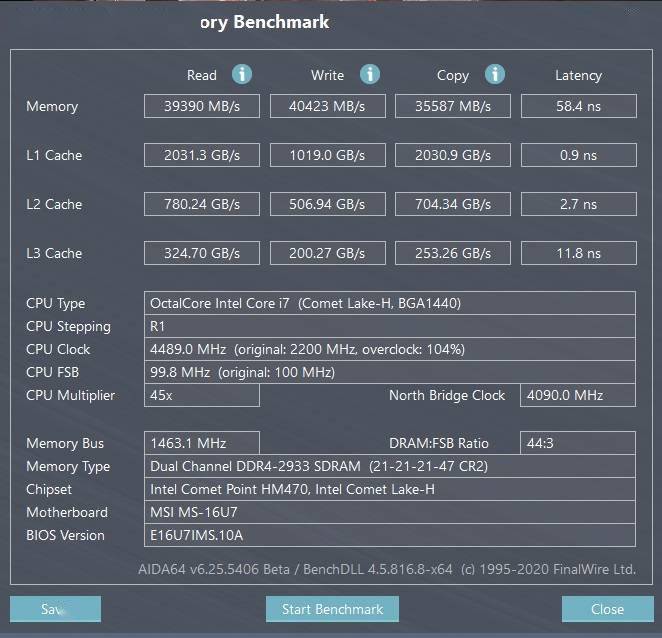This screenshot has width=662, height=638.
Task: Click the Memory row label
Action: click(x=52, y=106)
